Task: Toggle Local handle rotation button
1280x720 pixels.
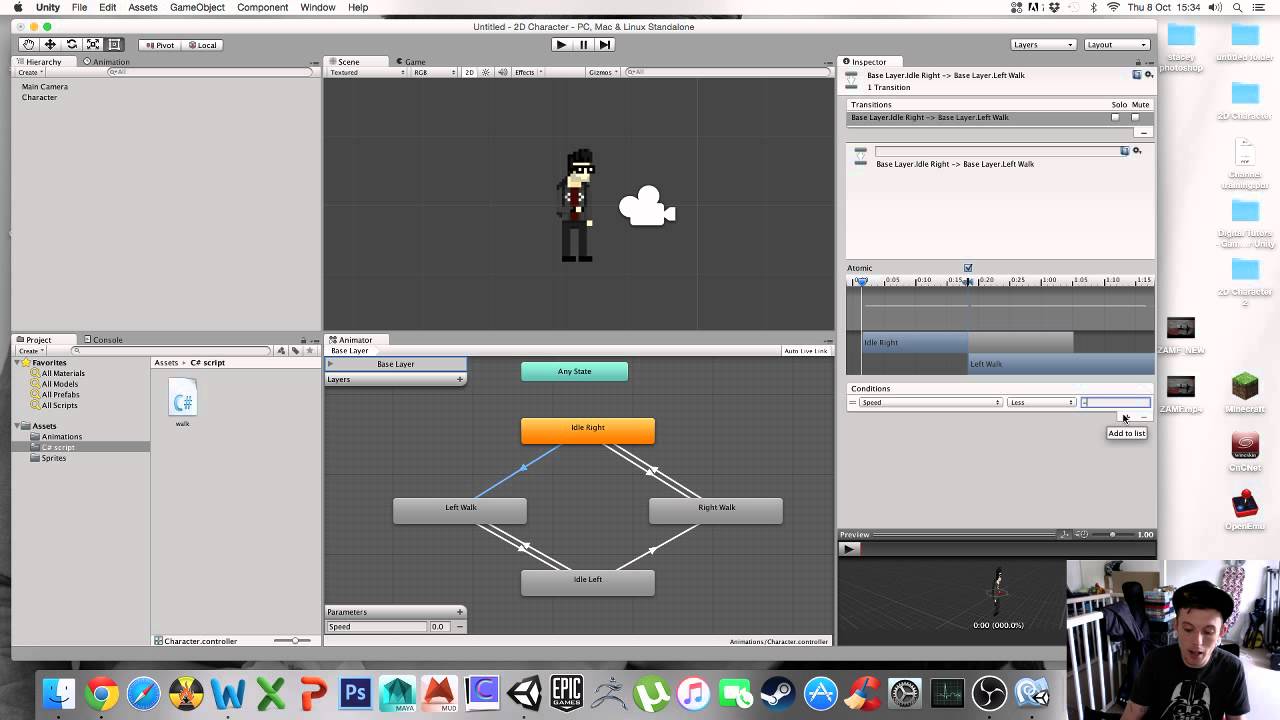Action: pos(201,45)
